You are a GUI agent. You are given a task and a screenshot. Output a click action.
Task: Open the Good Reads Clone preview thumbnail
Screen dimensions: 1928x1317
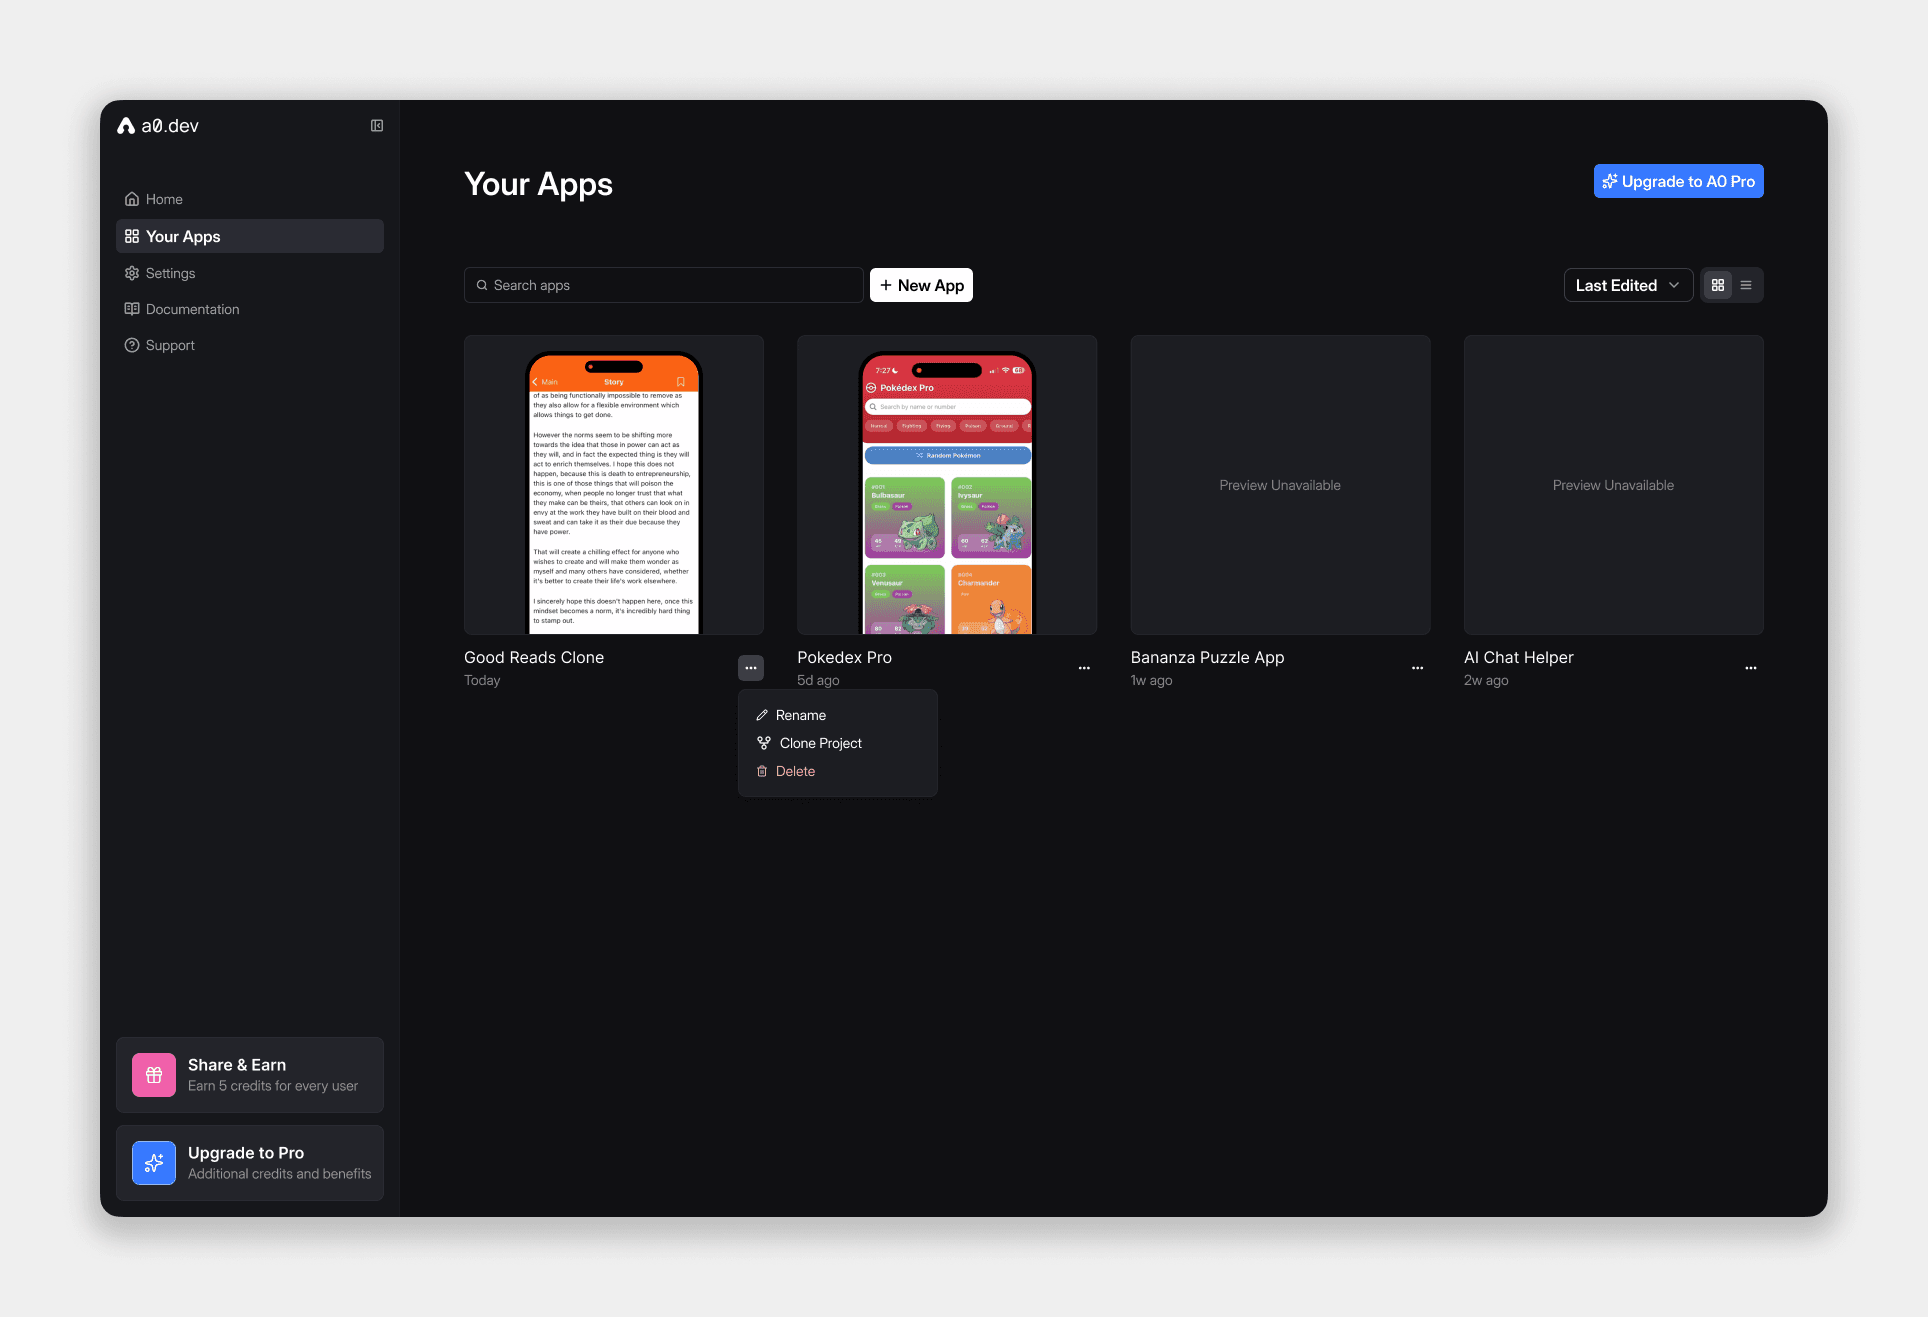(613, 485)
